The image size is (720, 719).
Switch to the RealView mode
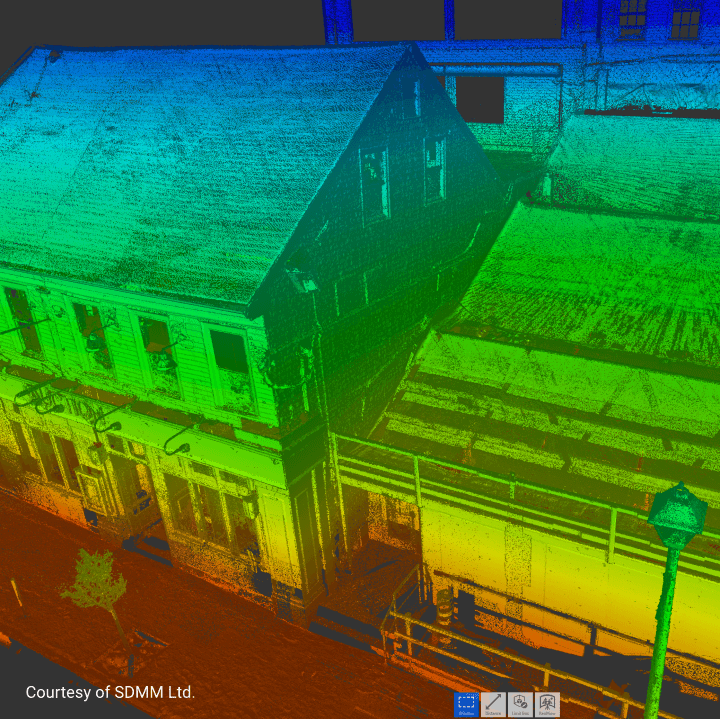[x=547, y=704]
